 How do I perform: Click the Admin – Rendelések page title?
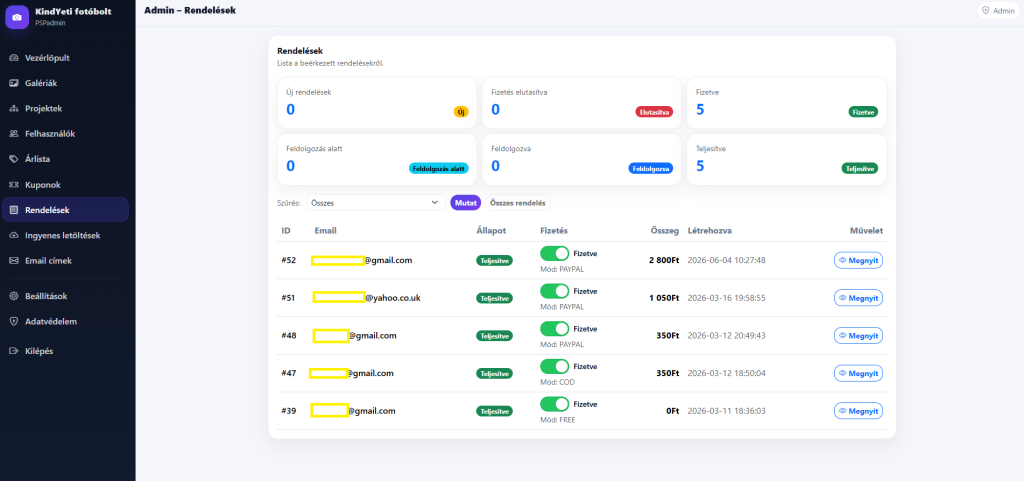(190, 10)
